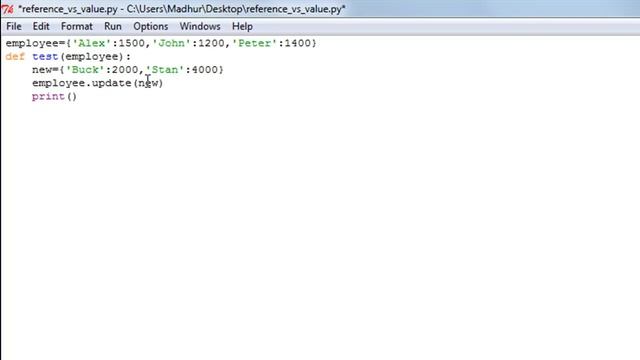
Task: Open the Options menu
Action: pos(151,27)
